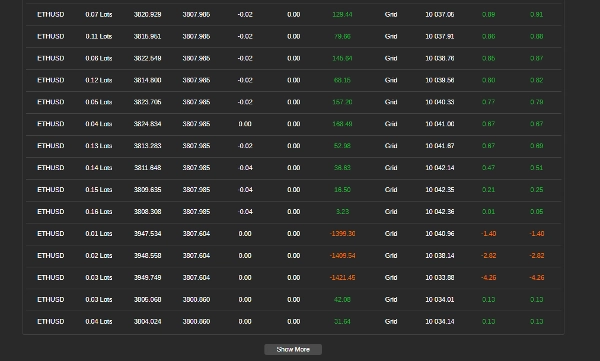Click the green percentage value 0.91
The height and width of the screenshot is (361, 600).
point(536,15)
